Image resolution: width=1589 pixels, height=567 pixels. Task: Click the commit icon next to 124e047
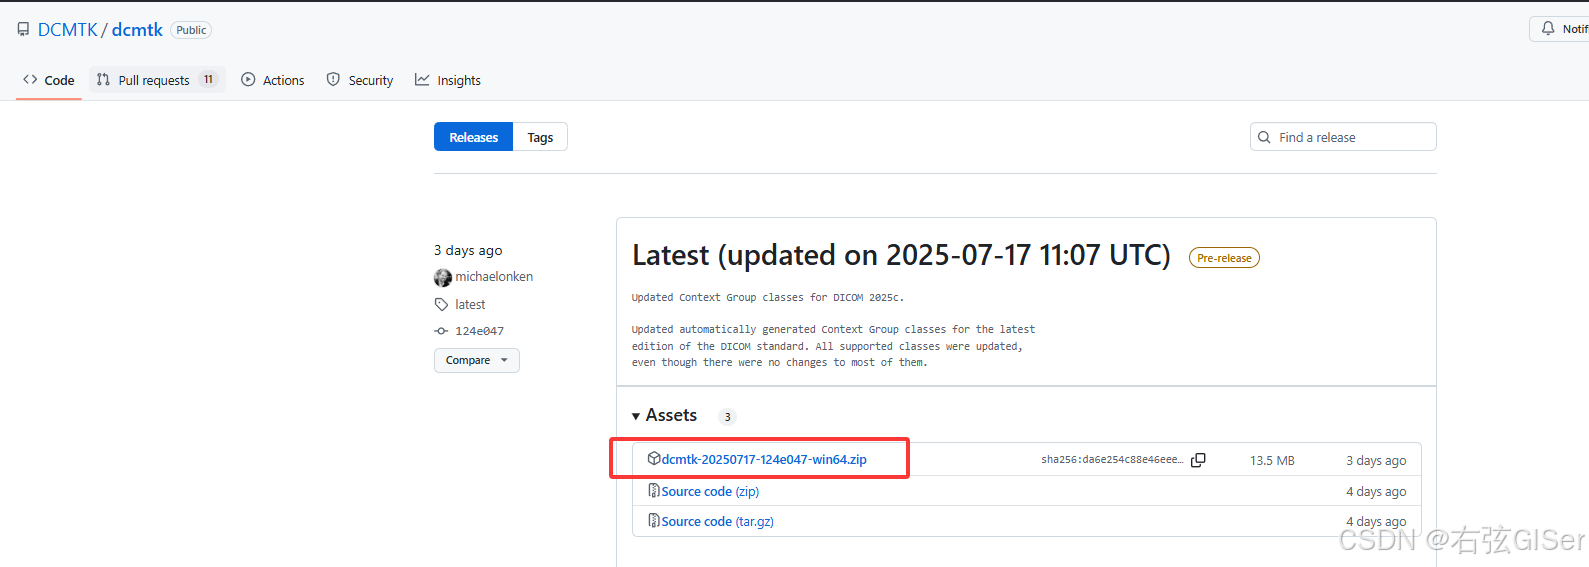[441, 331]
